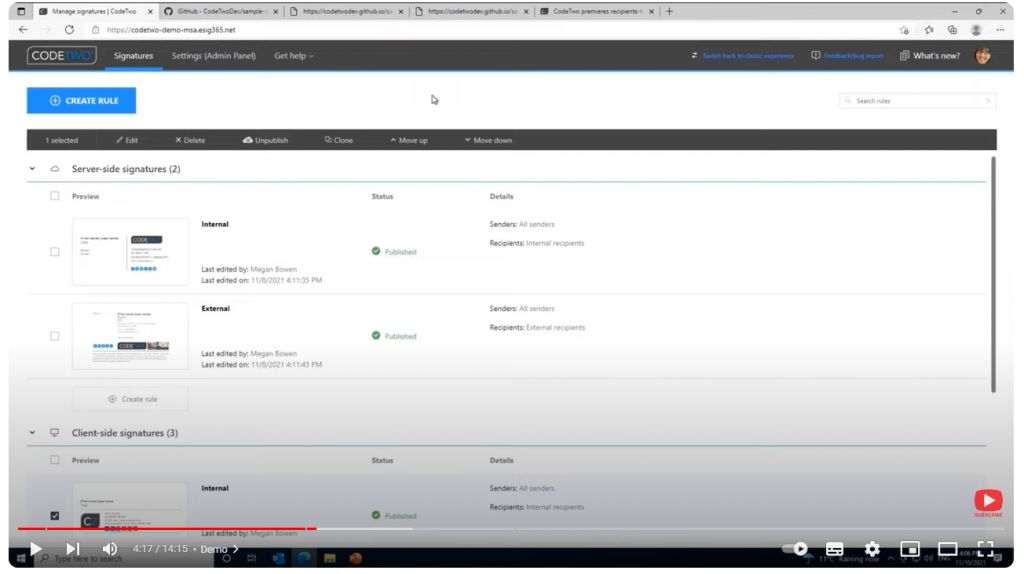The height and width of the screenshot is (574, 1024).
Task: Tick checkbox for server-side Internal rule
Action: (55, 252)
